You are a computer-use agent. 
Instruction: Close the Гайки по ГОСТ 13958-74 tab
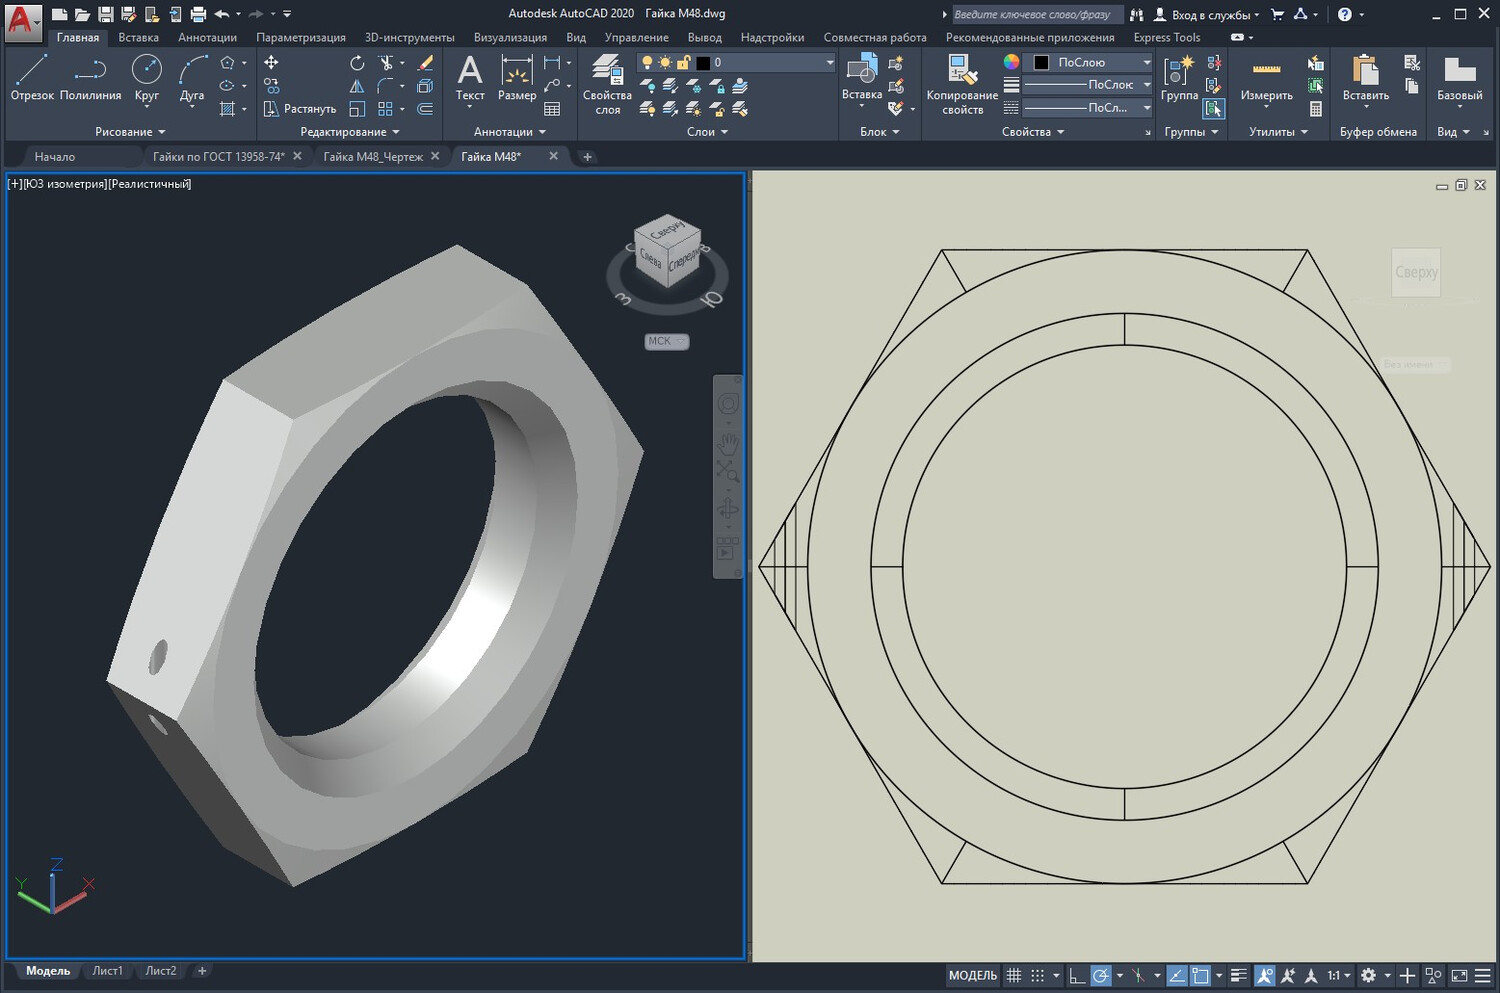coord(297,156)
